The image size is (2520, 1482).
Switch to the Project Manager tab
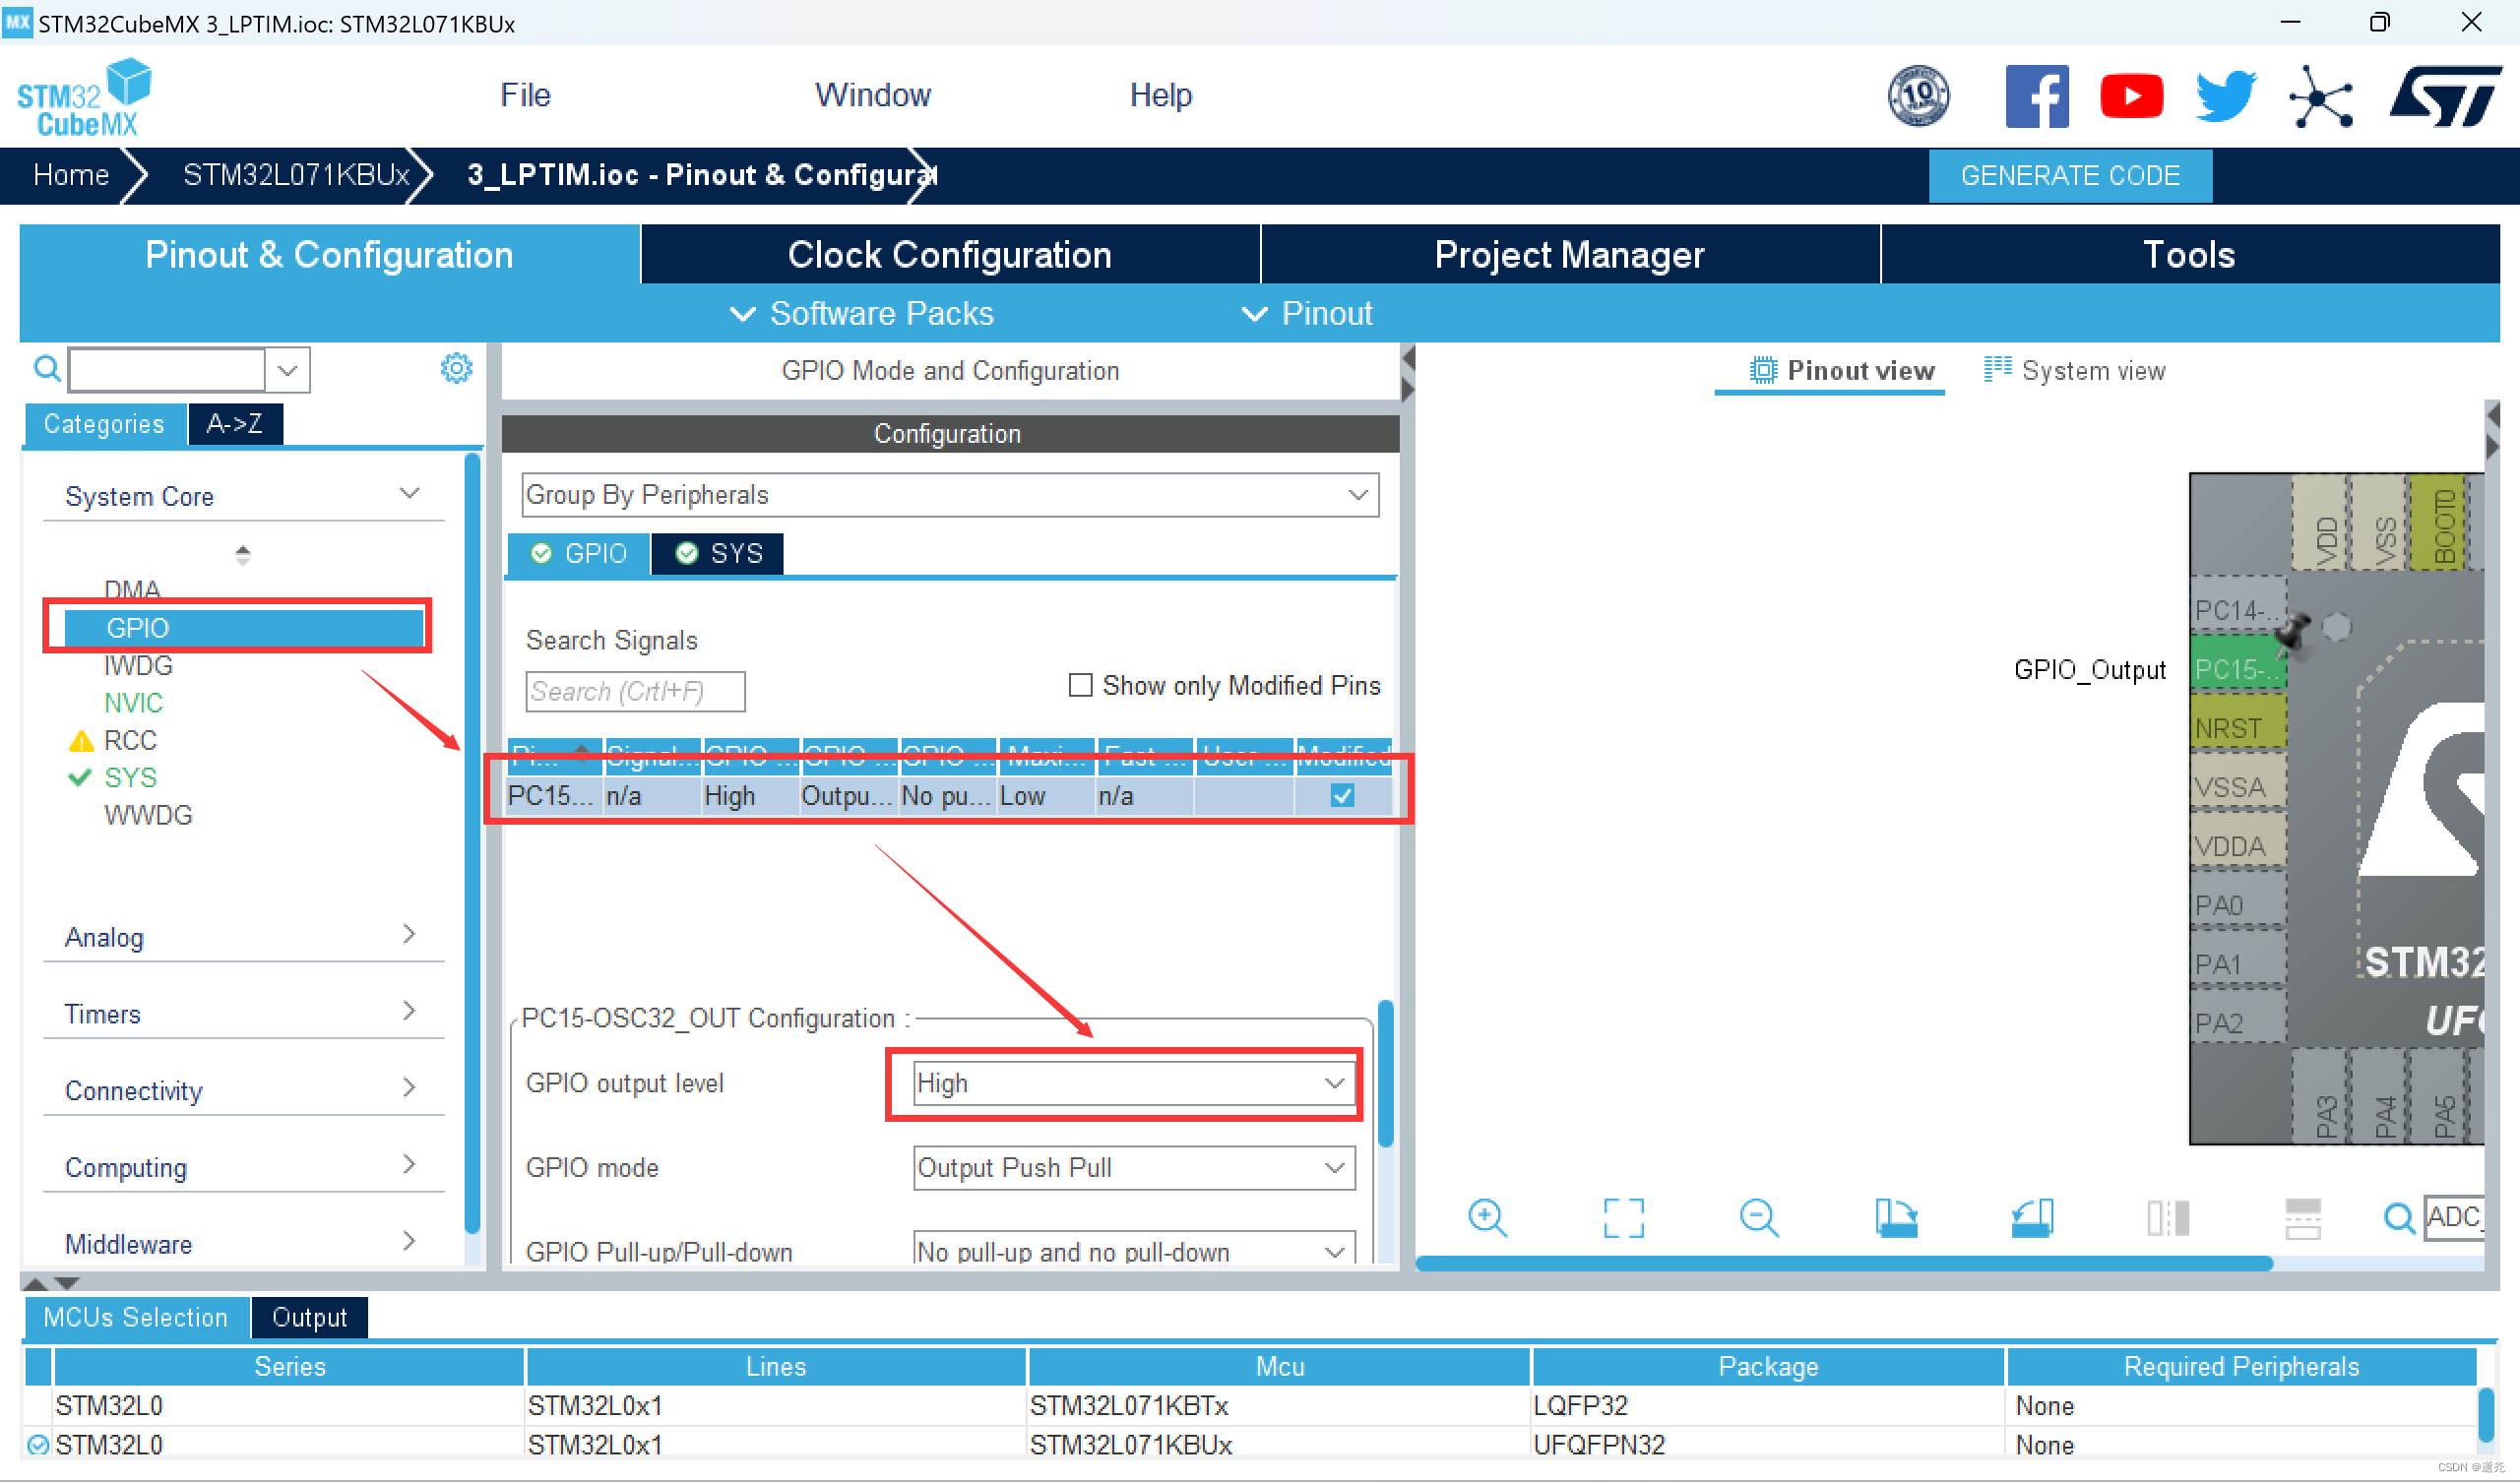click(x=1569, y=254)
